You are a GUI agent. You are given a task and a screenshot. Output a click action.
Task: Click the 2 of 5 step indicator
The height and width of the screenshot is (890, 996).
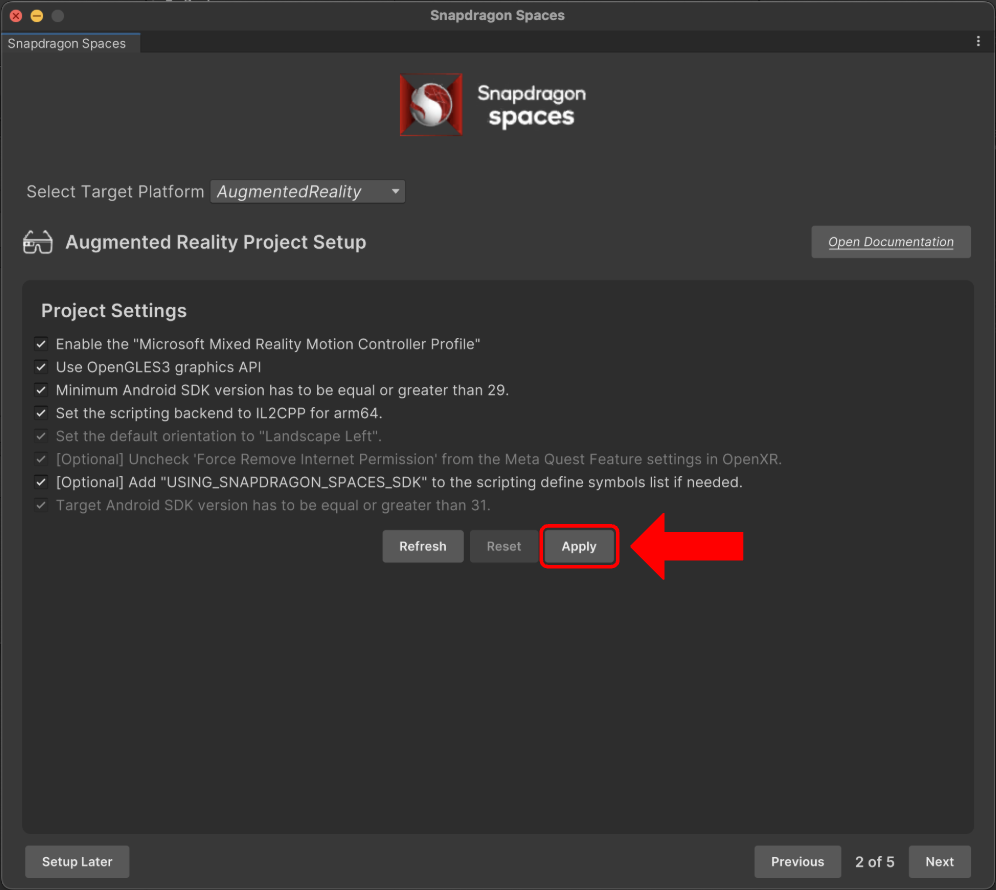tap(874, 861)
